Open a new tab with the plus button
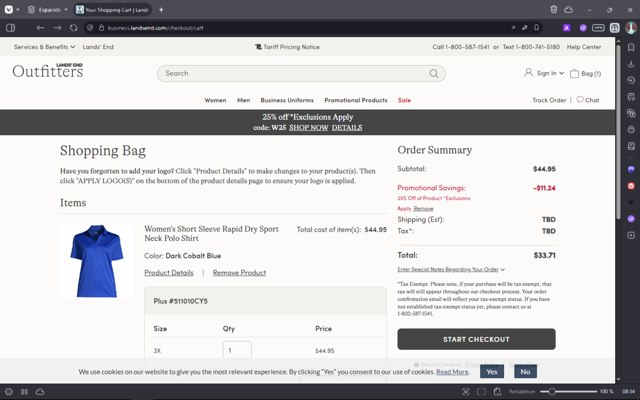640x400 pixels. pos(161,9)
